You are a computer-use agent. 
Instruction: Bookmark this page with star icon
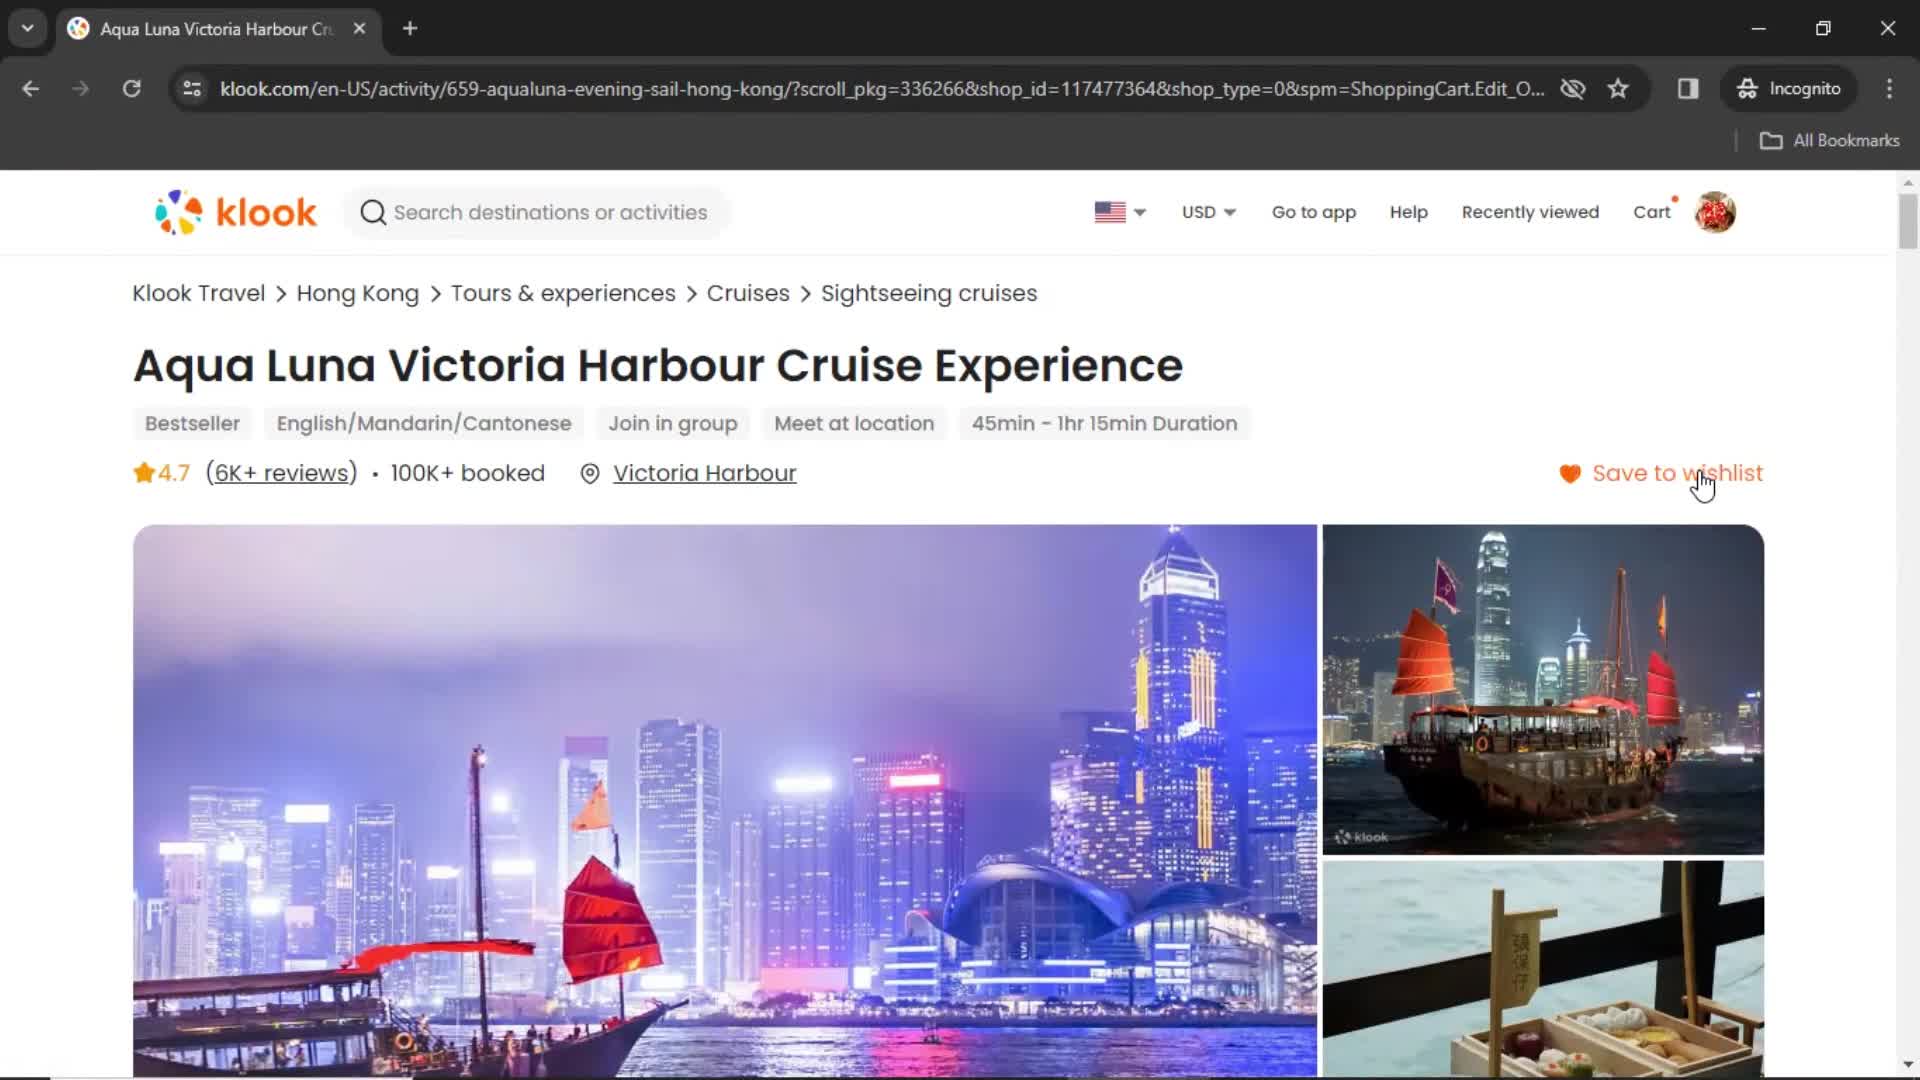1618,89
